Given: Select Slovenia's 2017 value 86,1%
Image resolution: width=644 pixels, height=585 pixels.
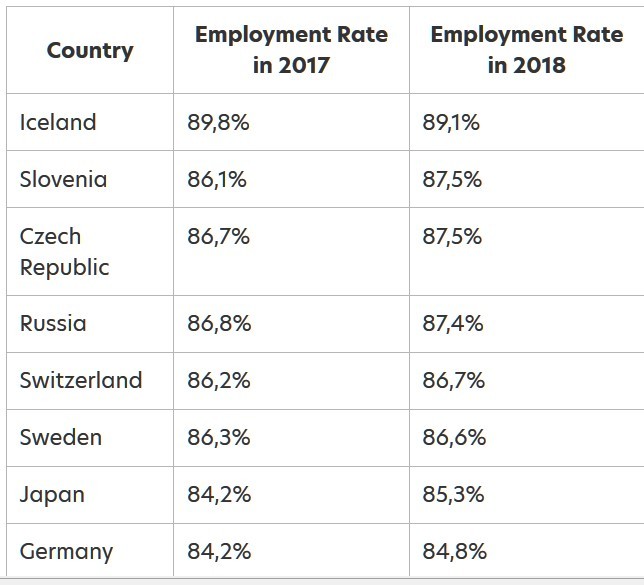Looking at the screenshot, I should [217, 180].
